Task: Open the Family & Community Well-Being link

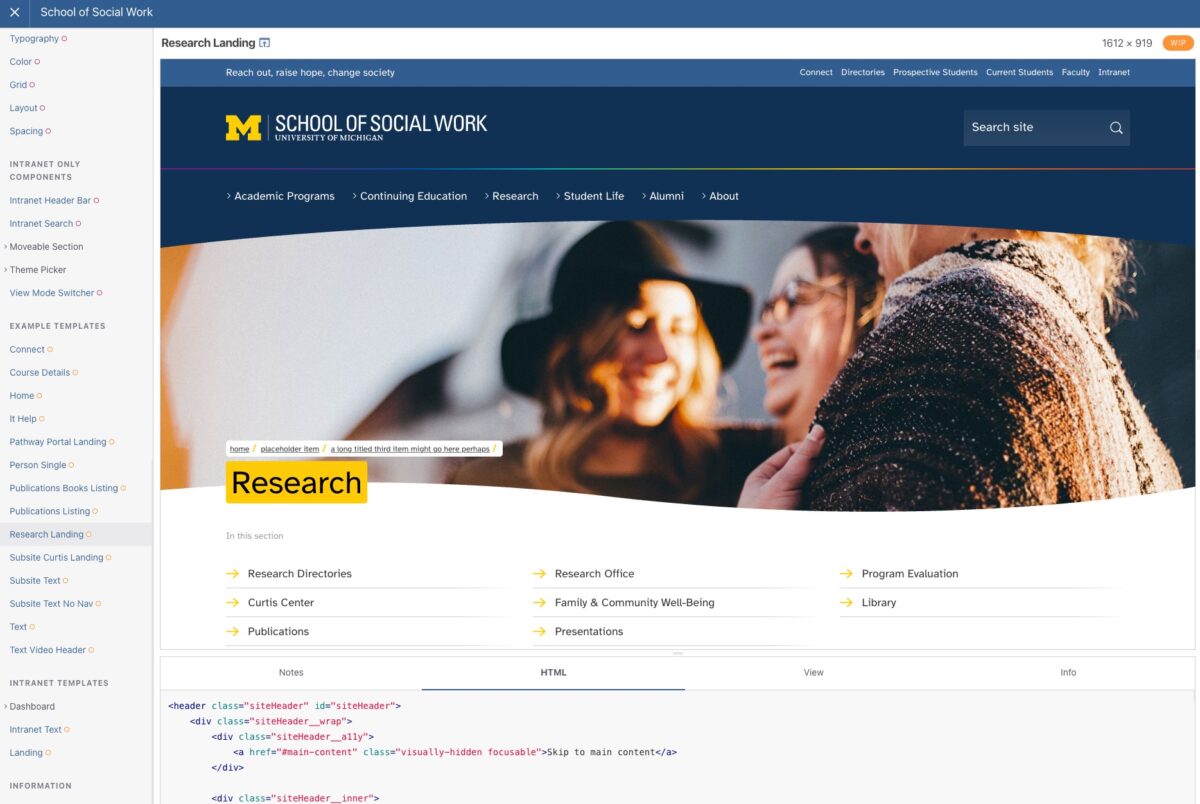Action: click(634, 603)
